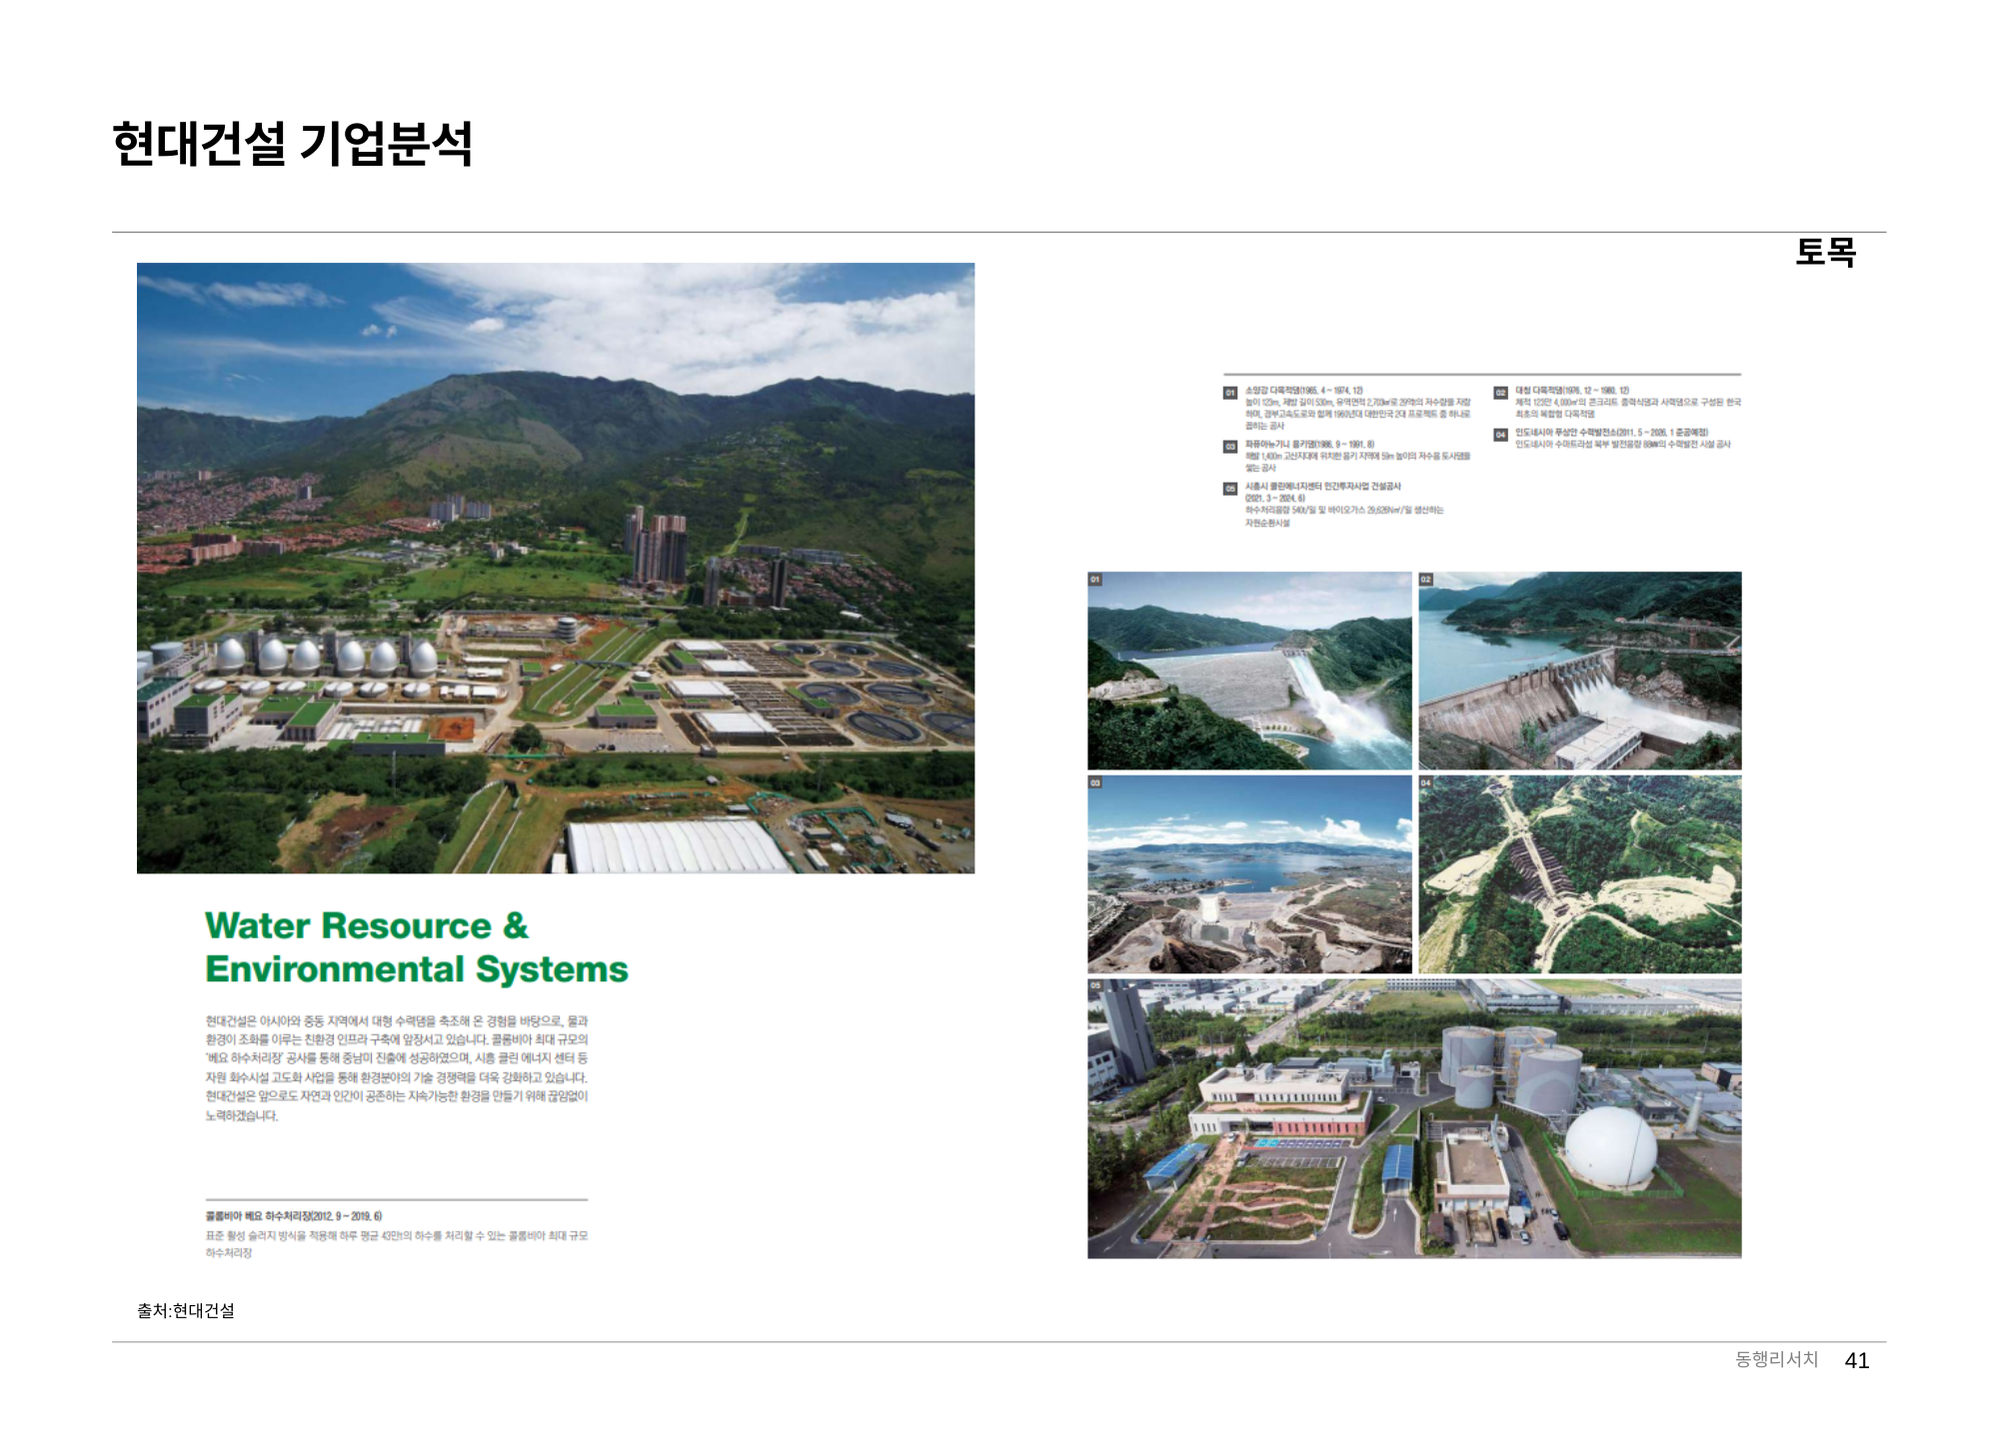Click the '출처:현대건설' source note
This screenshot has width=2000, height=1438.
(x=186, y=1310)
